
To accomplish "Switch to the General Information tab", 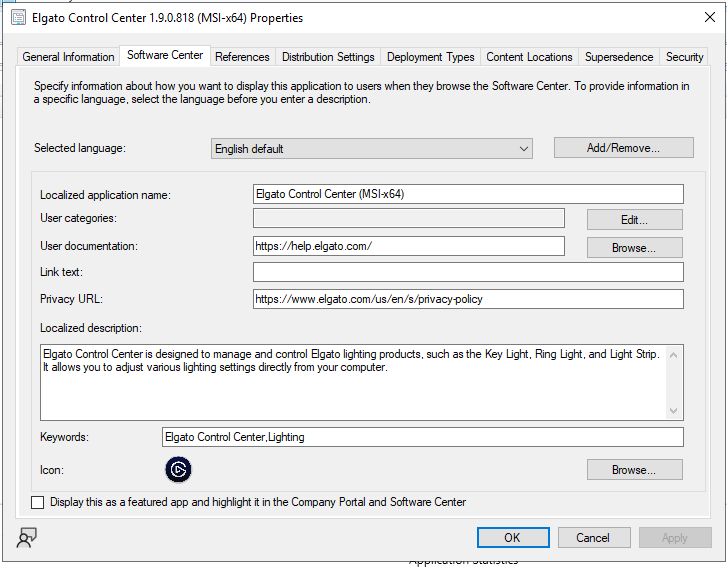I will [x=68, y=57].
